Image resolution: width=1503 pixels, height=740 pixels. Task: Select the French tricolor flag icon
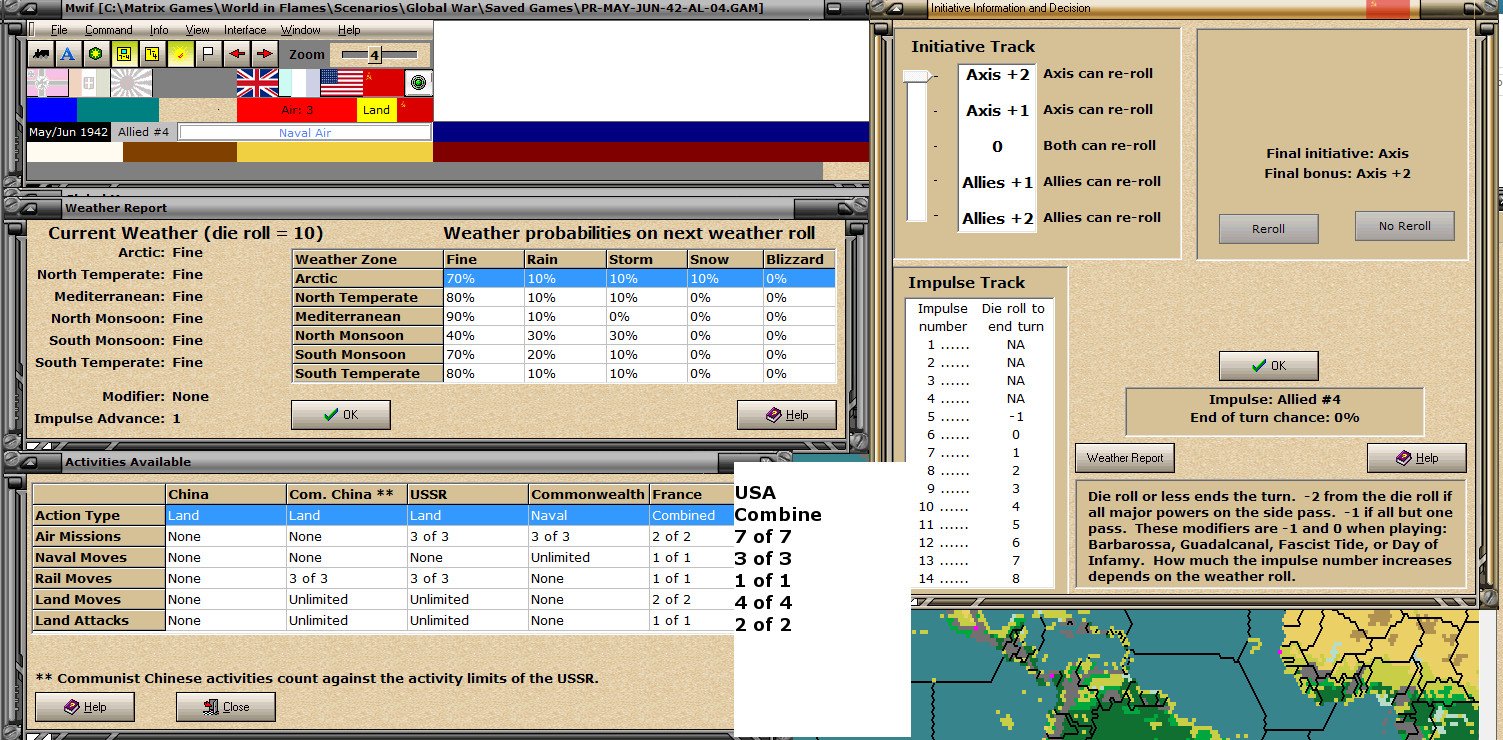point(299,83)
